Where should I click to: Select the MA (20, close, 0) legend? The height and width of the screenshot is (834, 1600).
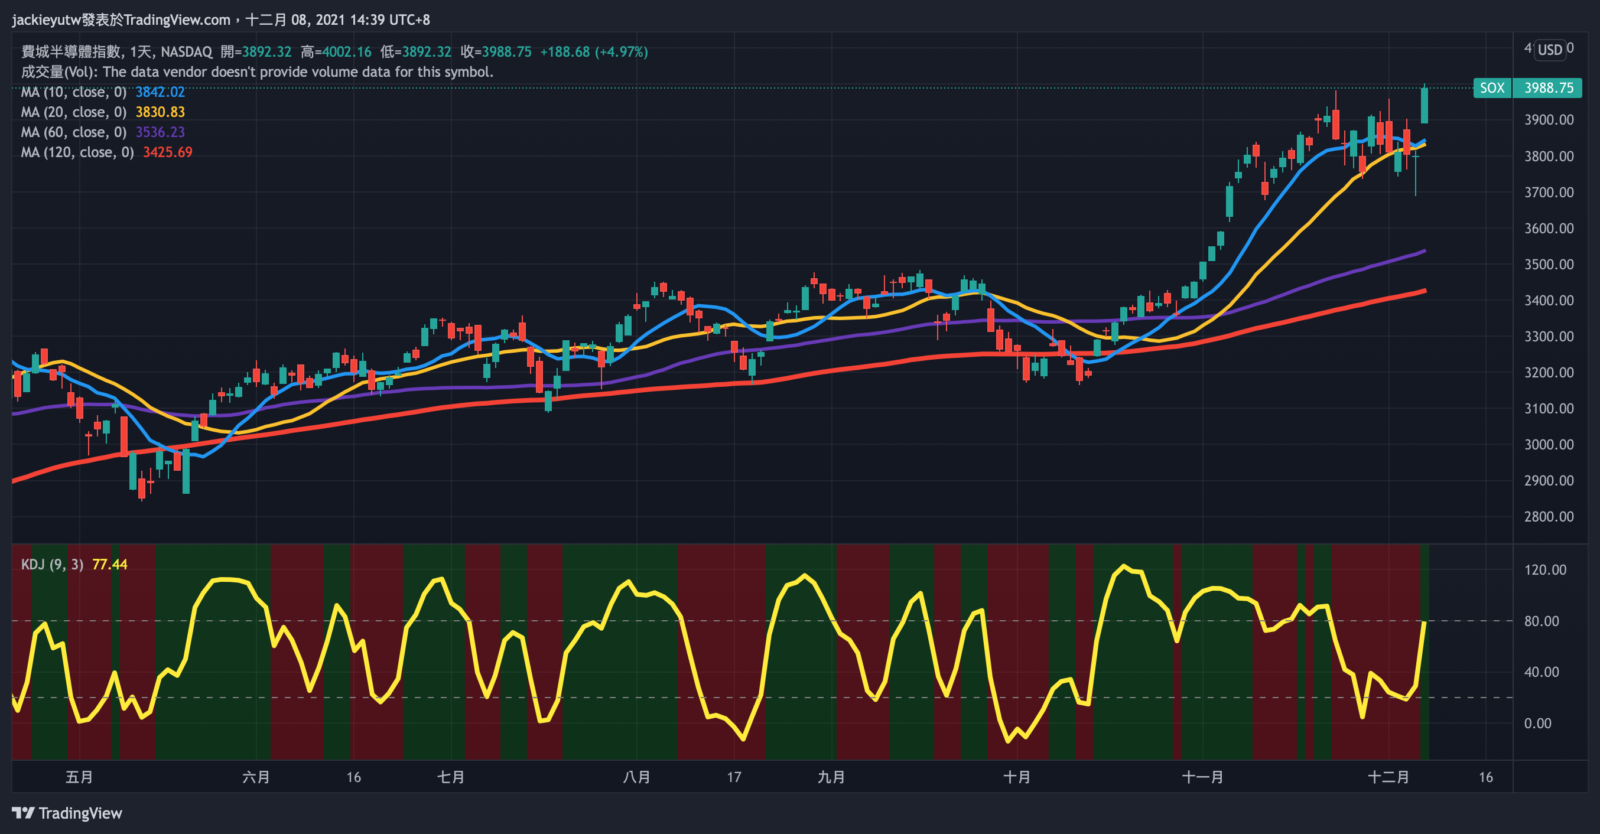(74, 112)
